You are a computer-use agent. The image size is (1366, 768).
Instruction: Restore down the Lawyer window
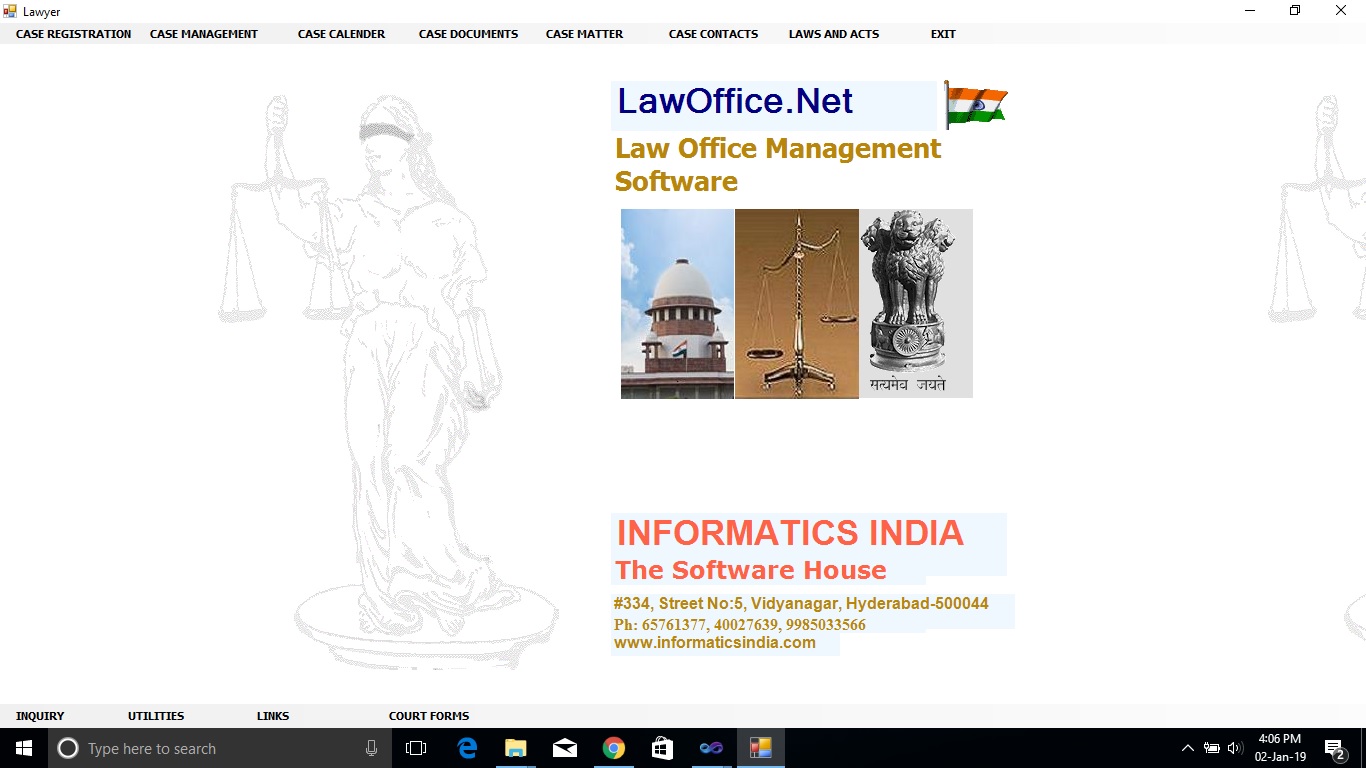(x=1295, y=11)
